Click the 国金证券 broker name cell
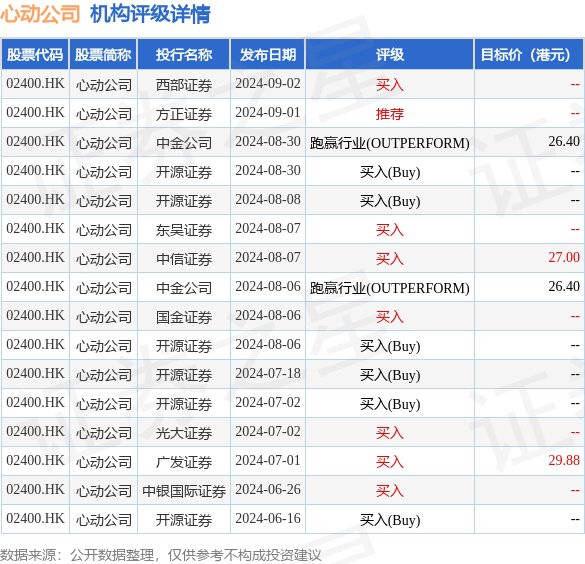 click(184, 317)
